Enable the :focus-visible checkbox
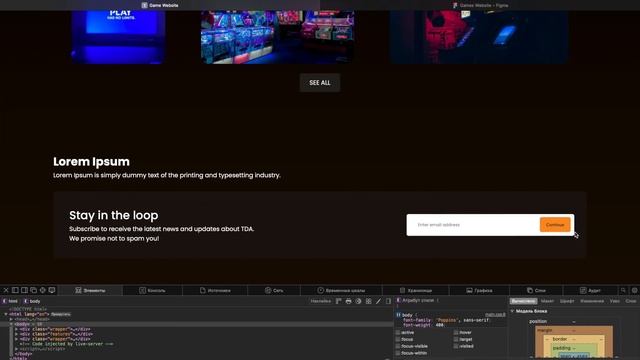 coord(398,346)
